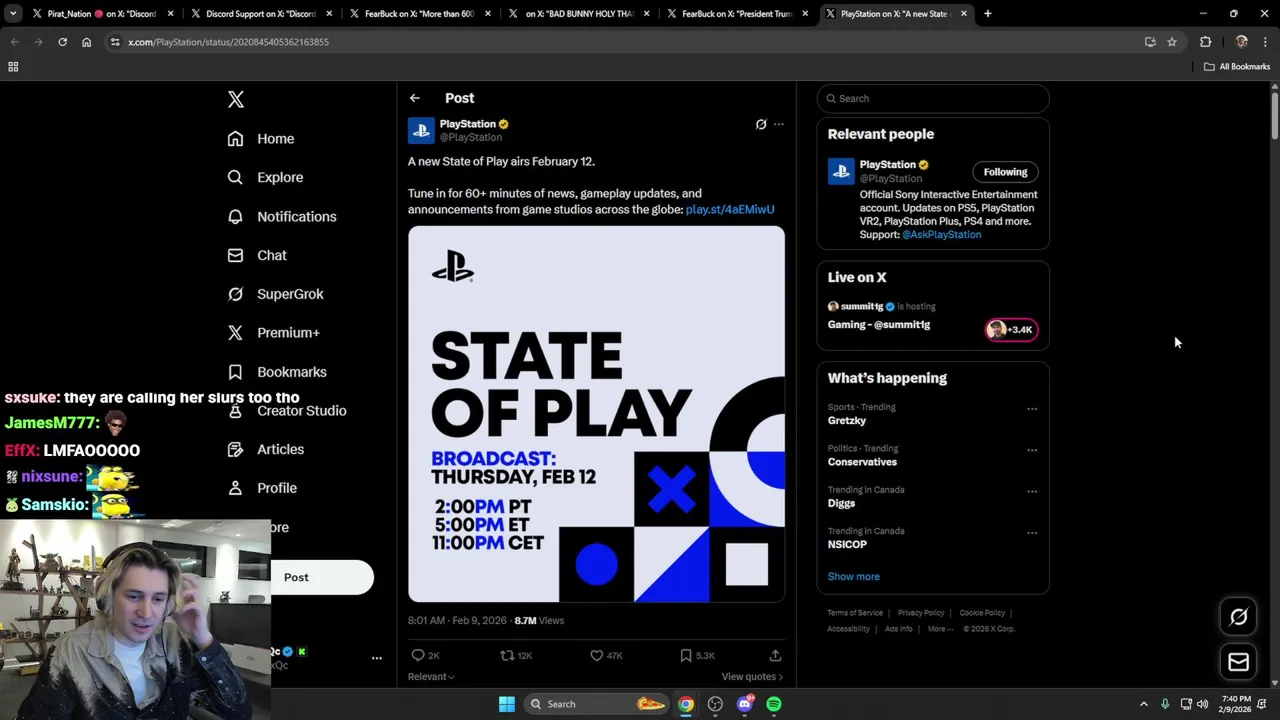The width and height of the screenshot is (1280, 720).
Task: Open the Terms of Service link
Action: pos(855,613)
